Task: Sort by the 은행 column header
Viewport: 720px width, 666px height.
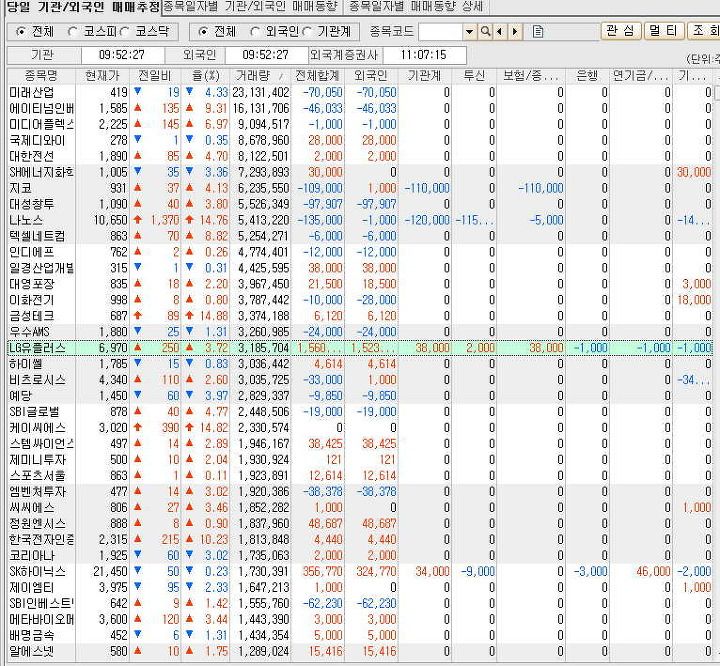Action: tap(588, 76)
